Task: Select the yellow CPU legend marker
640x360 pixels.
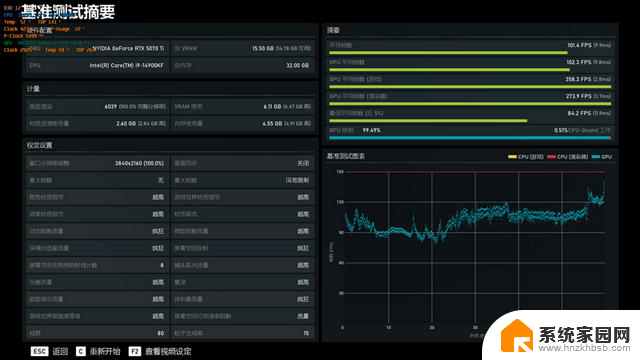Action: 512,157
